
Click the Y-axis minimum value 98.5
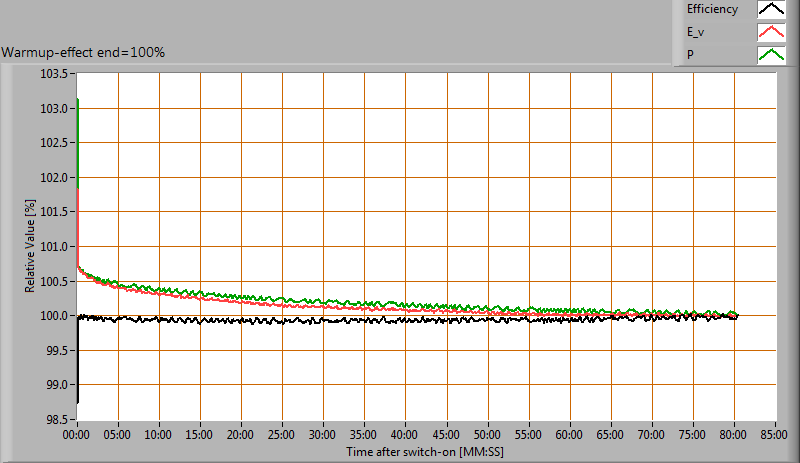(56, 420)
